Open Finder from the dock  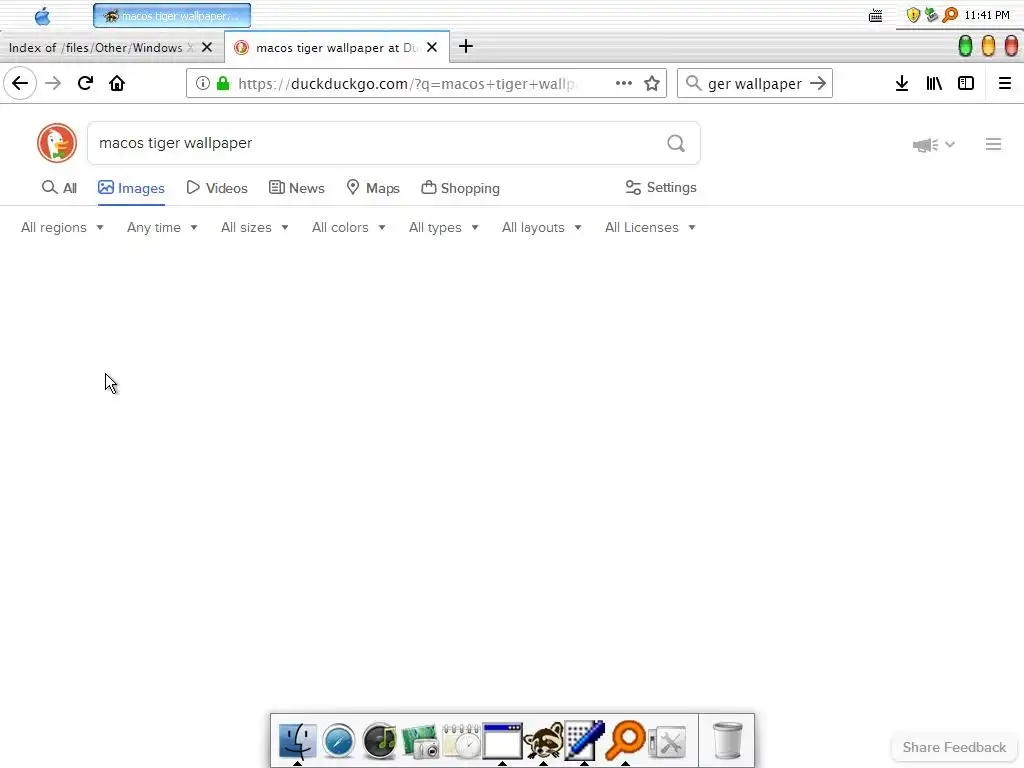coord(298,741)
